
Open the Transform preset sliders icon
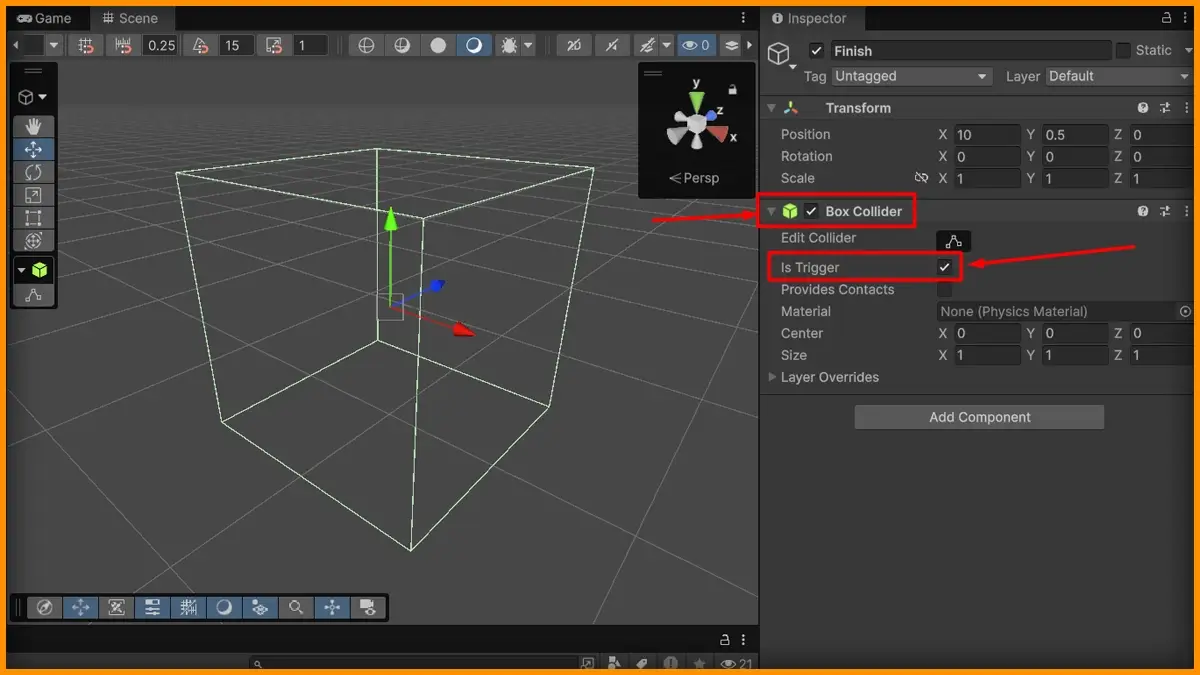[x=1165, y=108]
